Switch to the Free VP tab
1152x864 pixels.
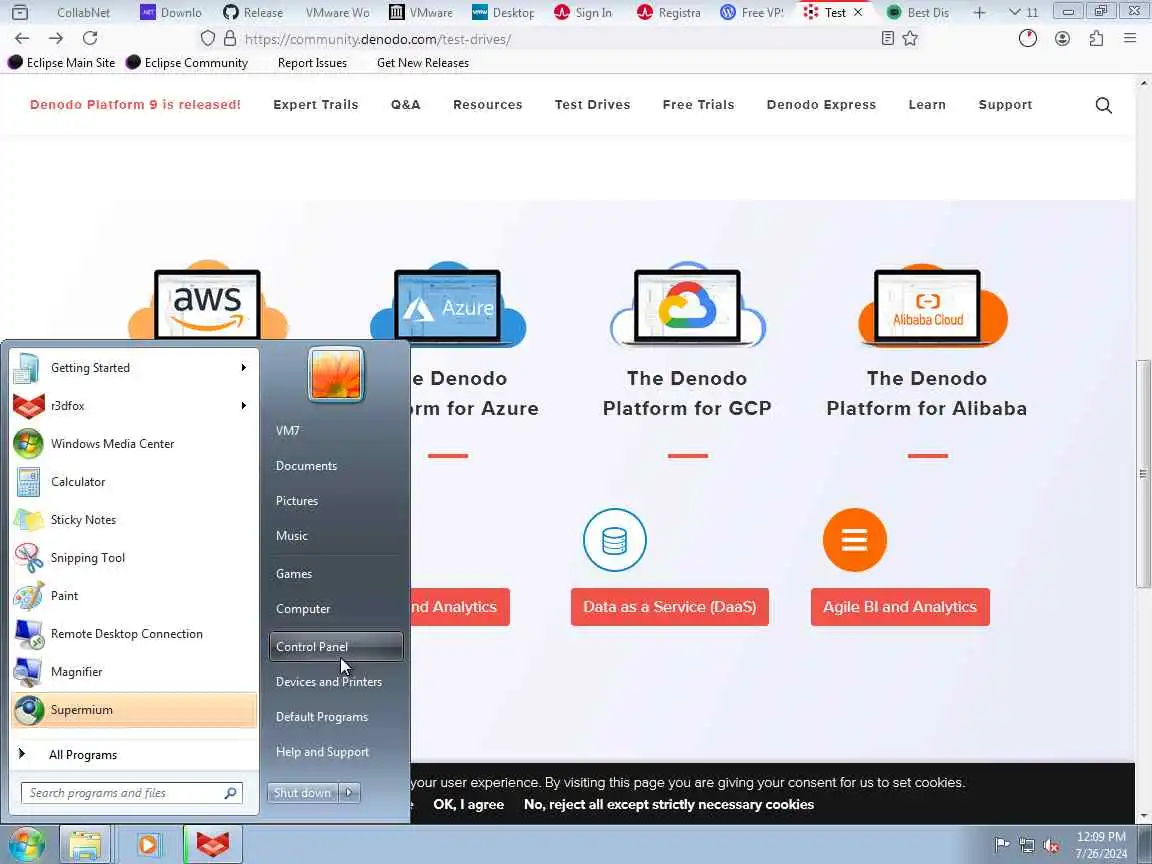pos(752,12)
